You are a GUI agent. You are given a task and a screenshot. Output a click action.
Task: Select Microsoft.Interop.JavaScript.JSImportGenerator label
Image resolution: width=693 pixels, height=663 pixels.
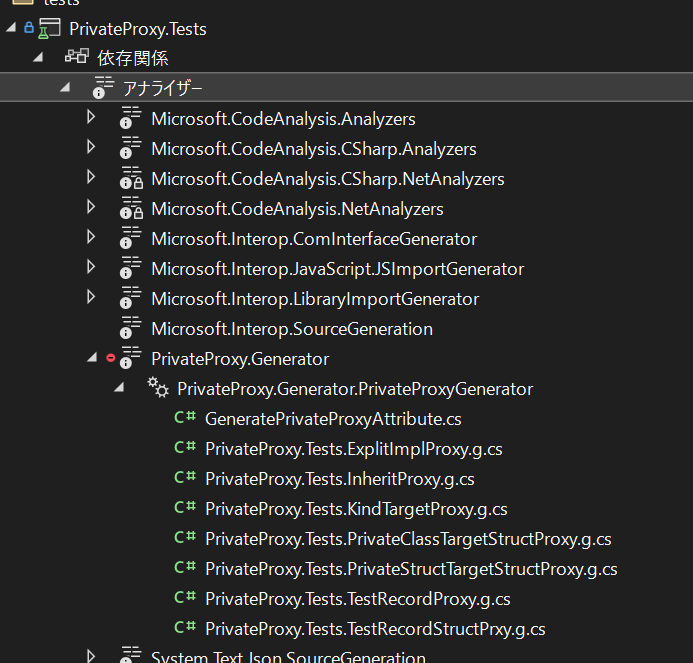(x=338, y=269)
